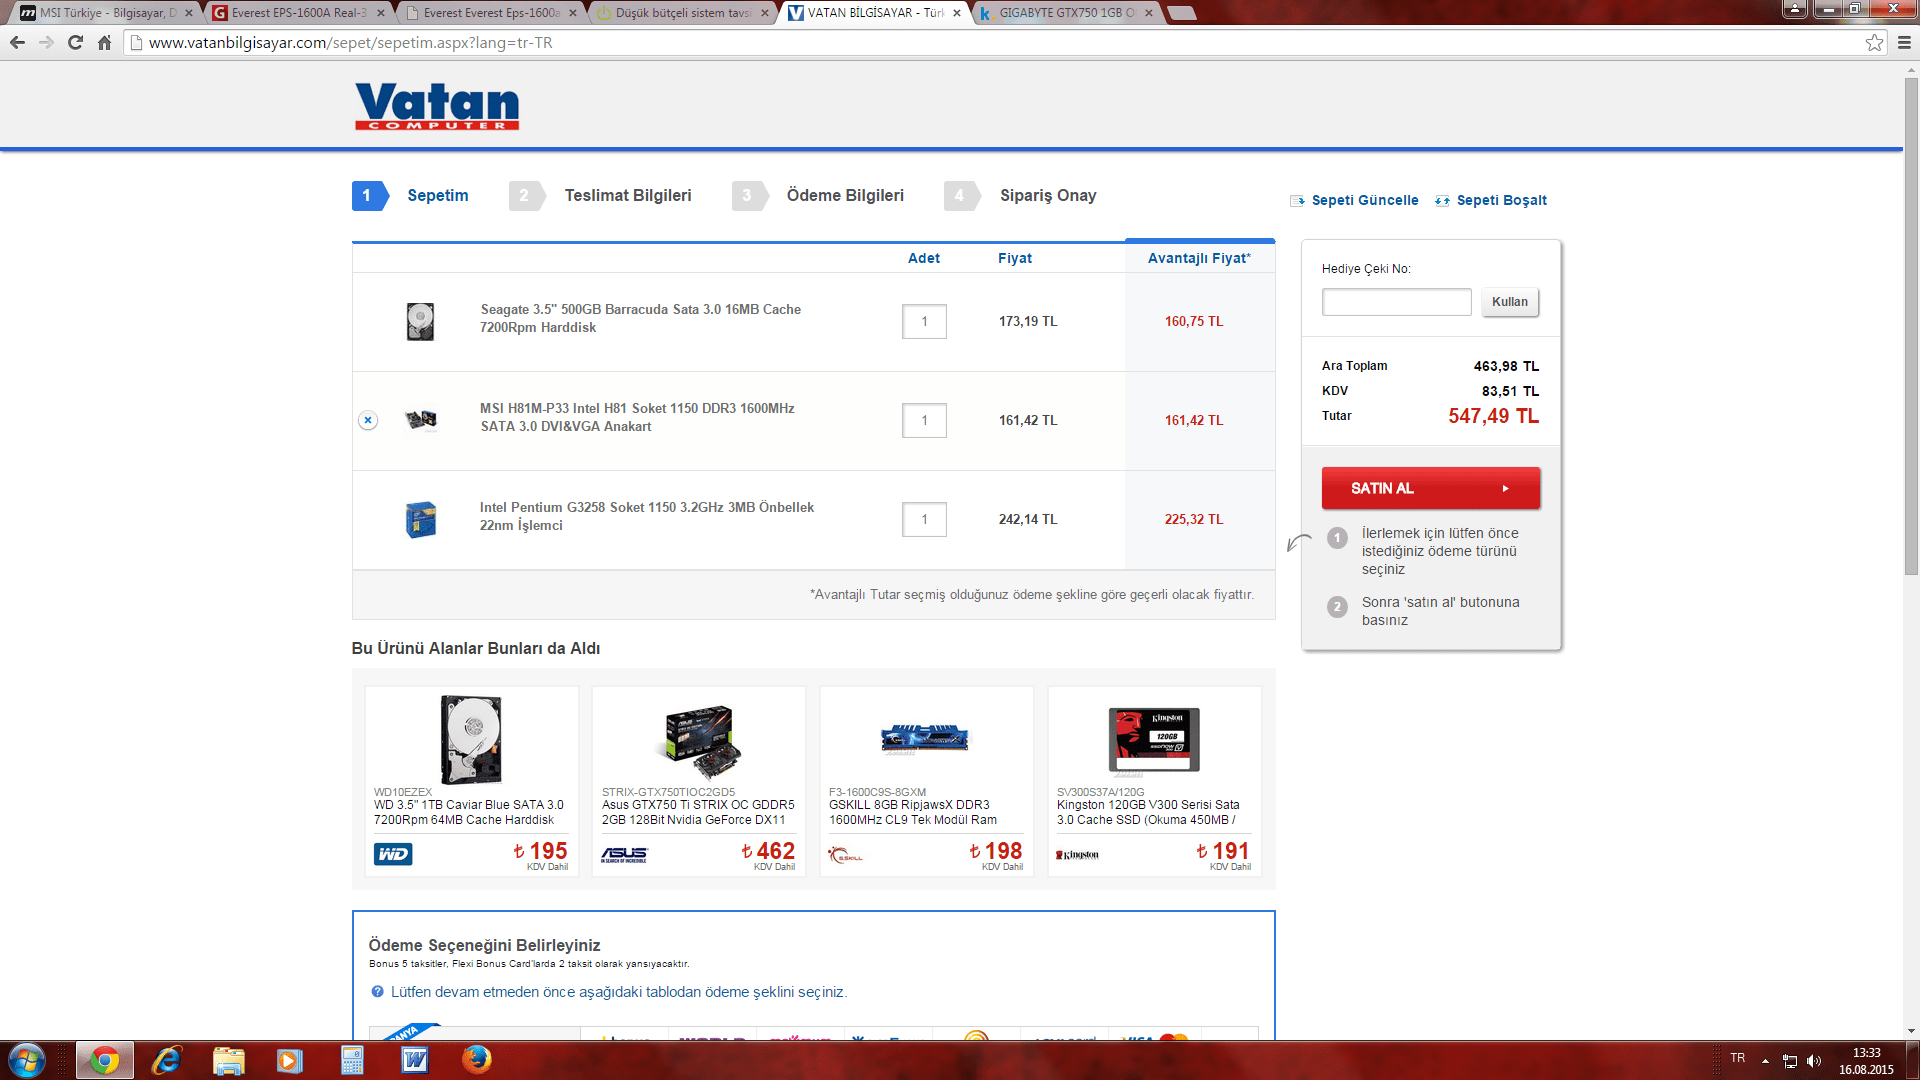Click the quantity box for Intel Pentium G3258
This screenshot has width=1920, height=1080.
[924, 519]
